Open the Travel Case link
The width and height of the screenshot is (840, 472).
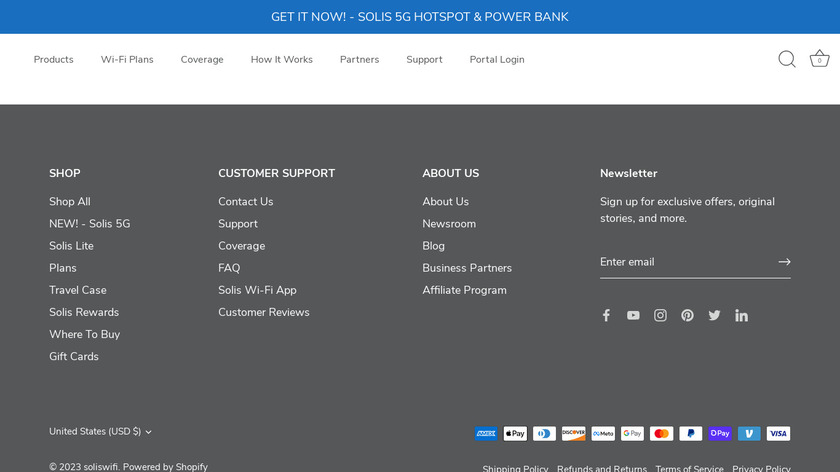(78, 290)
